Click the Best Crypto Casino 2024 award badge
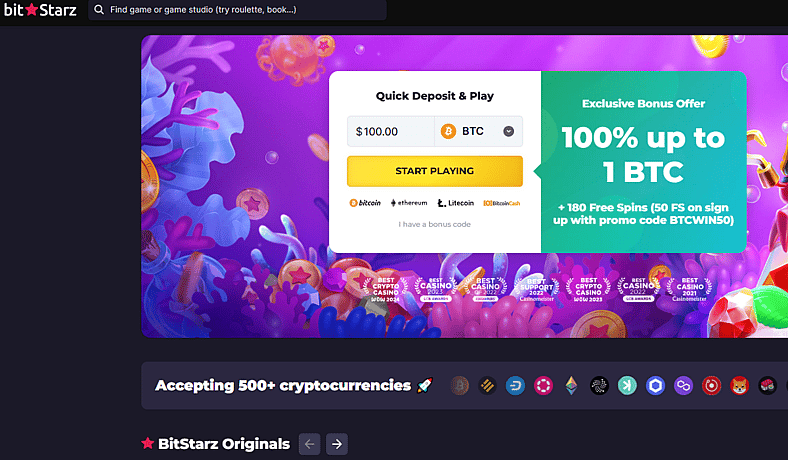This screenshot has height=460, width=788. click(x=385, y=289)
